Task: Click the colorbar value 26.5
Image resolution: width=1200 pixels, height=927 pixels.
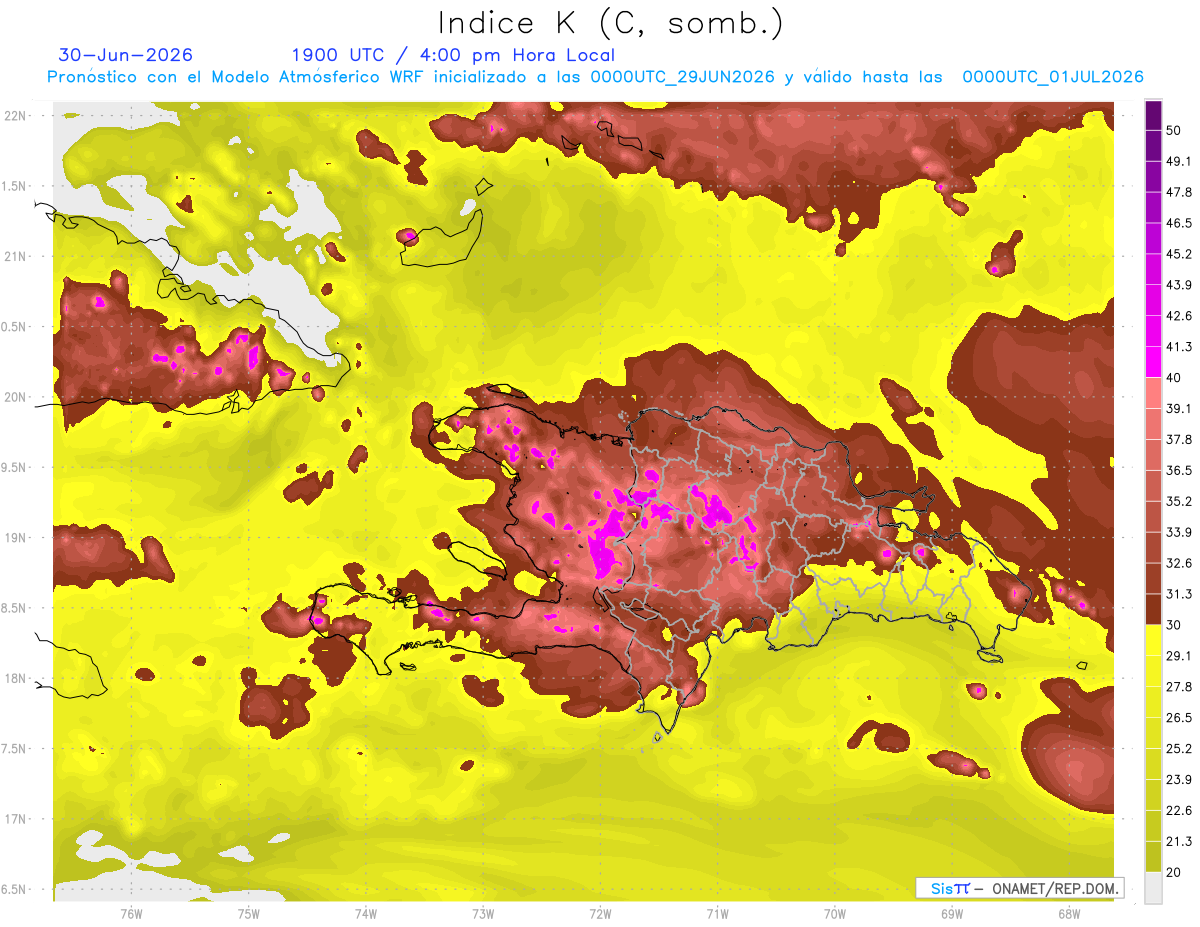Action: [1179, 717]
